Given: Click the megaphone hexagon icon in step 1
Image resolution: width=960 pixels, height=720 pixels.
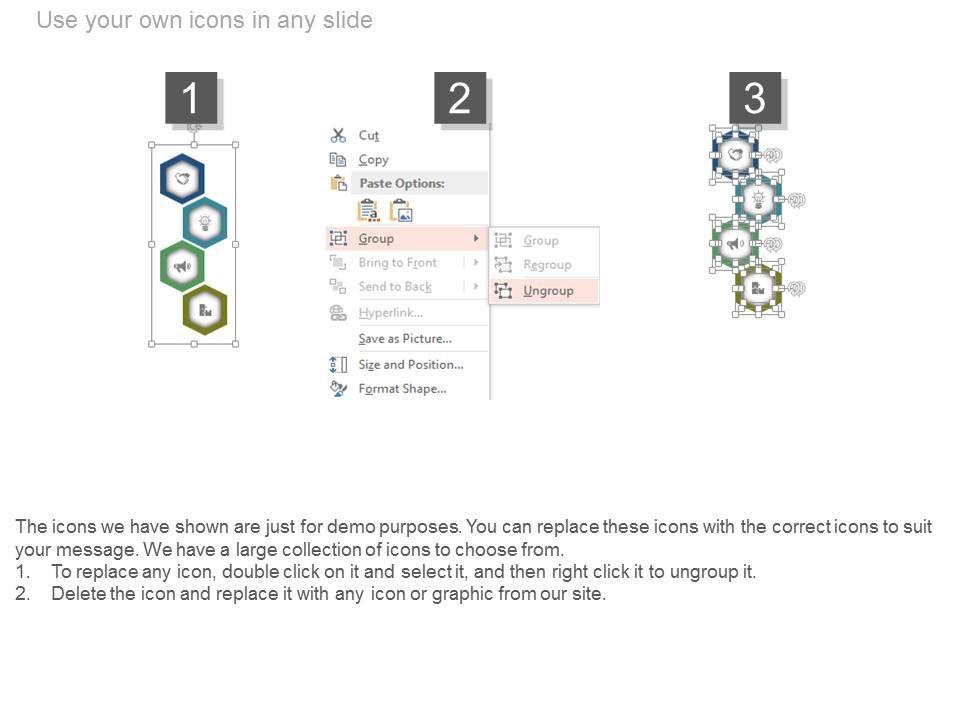Looking at the screenshot, I should pos(182,266).
